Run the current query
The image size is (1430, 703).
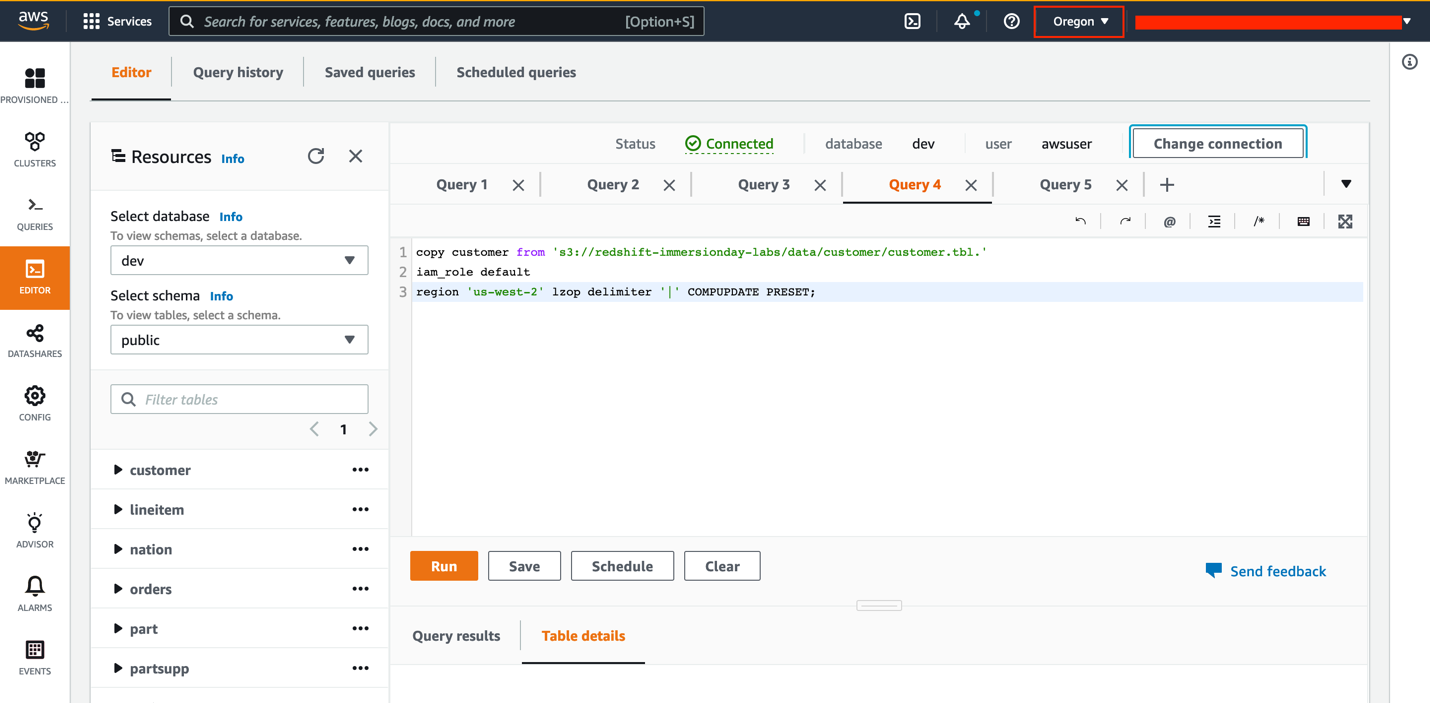(444, 566)
